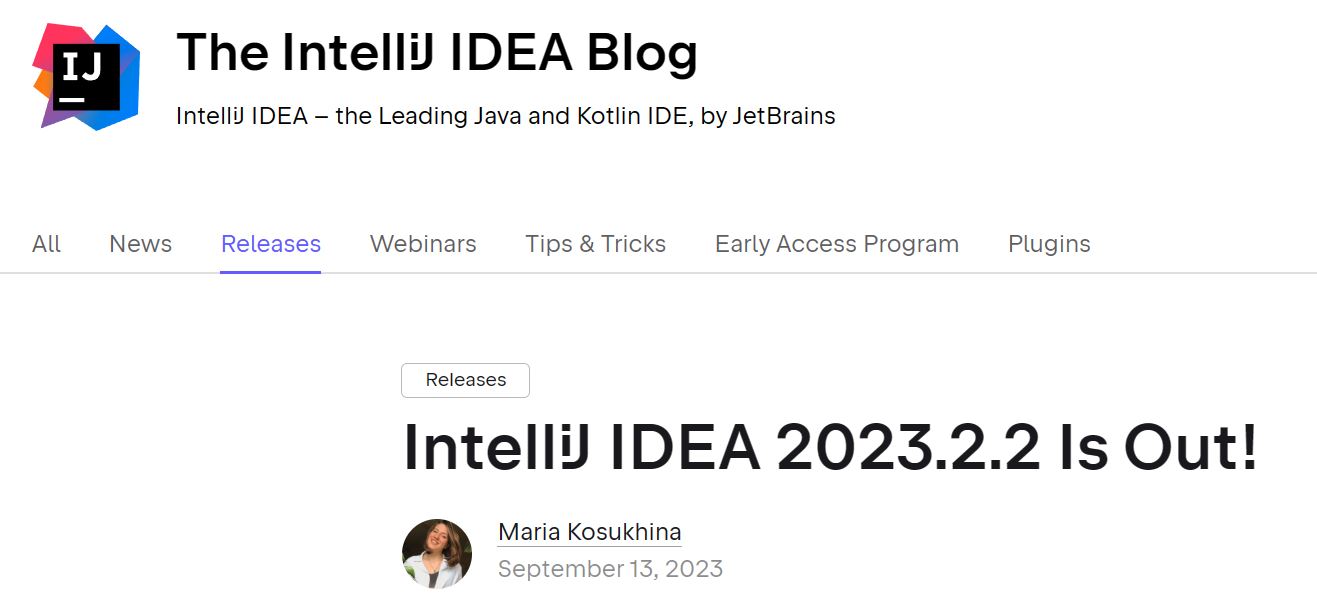
Task: Switch to Early Access Program tab
Action: click(x=837, y=244)
